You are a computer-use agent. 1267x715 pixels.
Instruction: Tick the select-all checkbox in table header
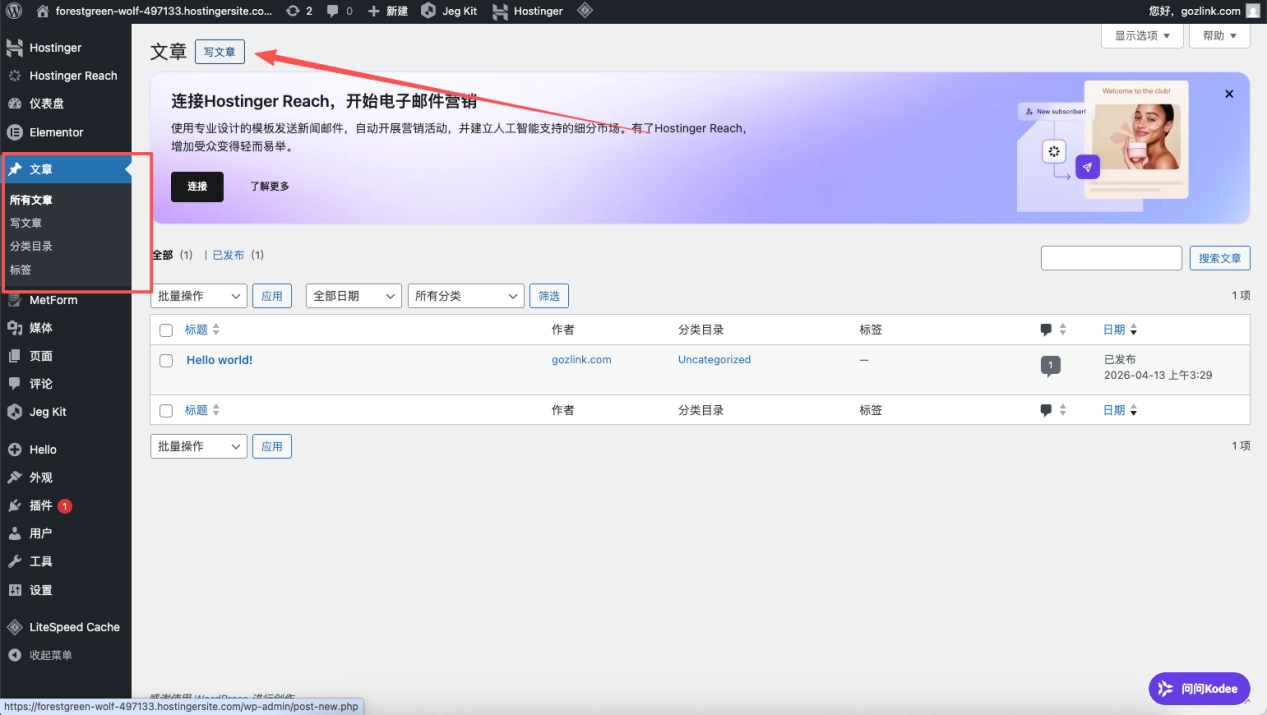pyautogui.click(x=166, y=330)
